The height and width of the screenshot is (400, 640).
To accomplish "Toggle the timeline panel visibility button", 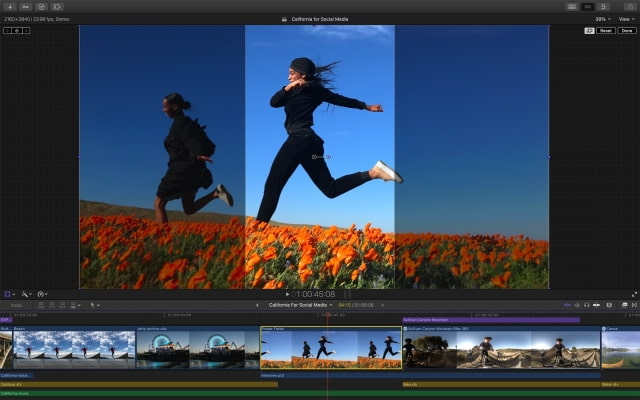I will [587, 6].
